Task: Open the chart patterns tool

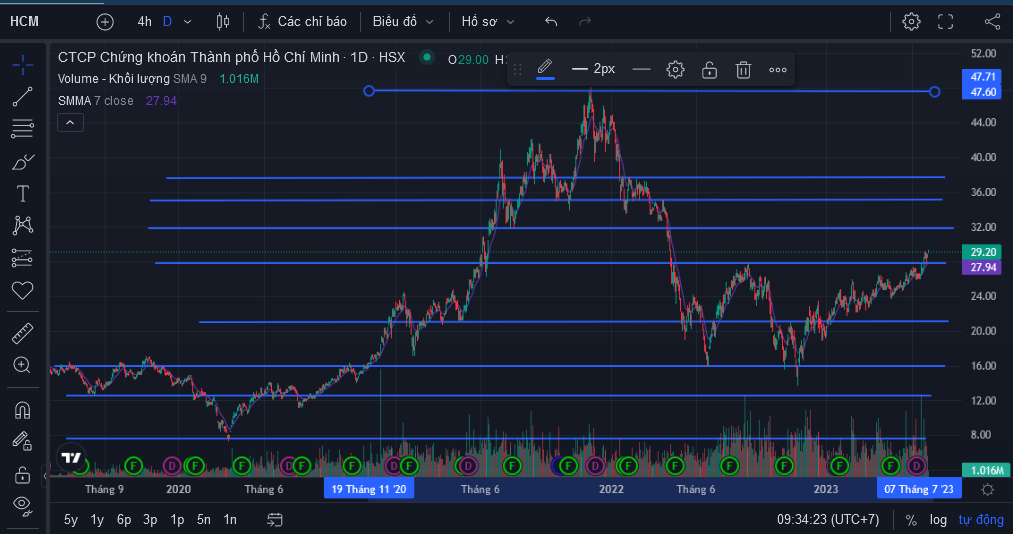Action: click(x=23, y=225)
